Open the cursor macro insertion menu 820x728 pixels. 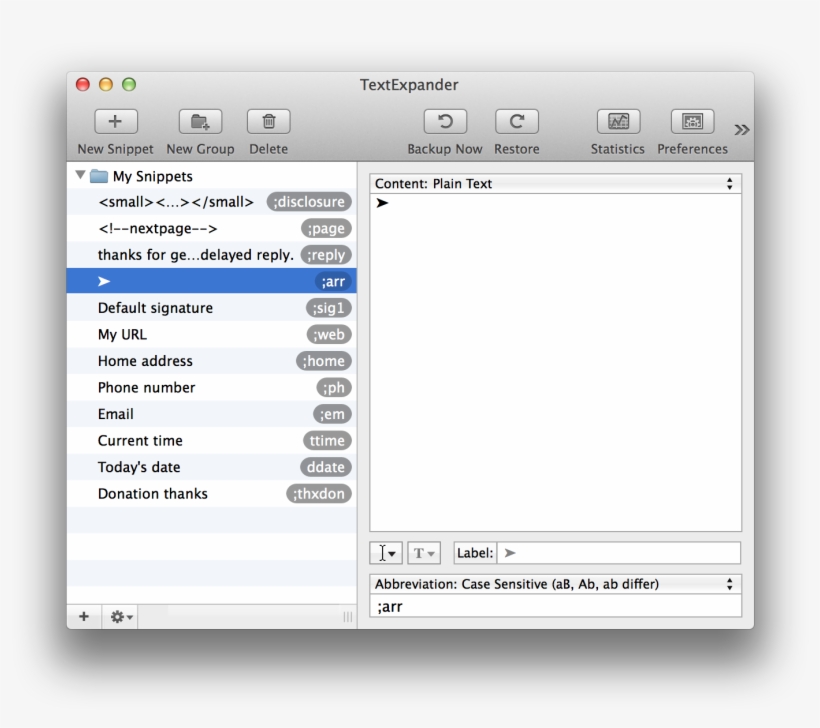pos(385,552)
